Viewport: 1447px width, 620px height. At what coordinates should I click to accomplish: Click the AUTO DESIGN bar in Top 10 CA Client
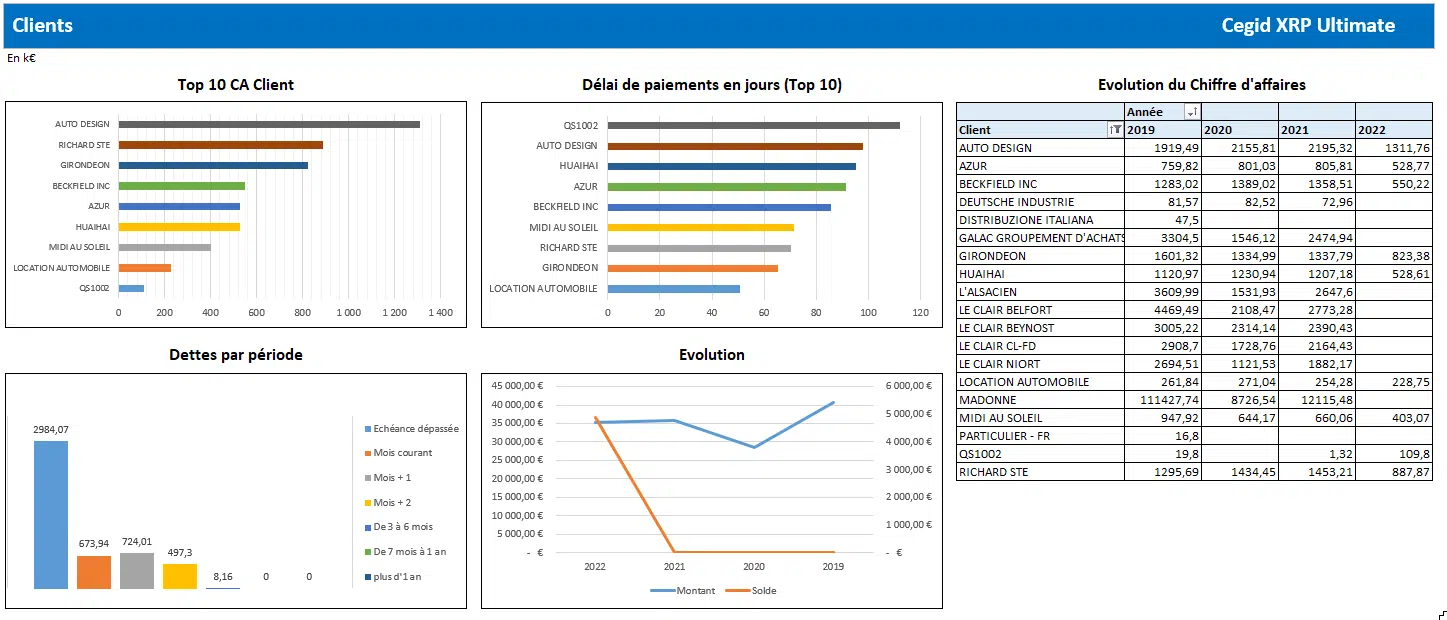click(268, 124)
